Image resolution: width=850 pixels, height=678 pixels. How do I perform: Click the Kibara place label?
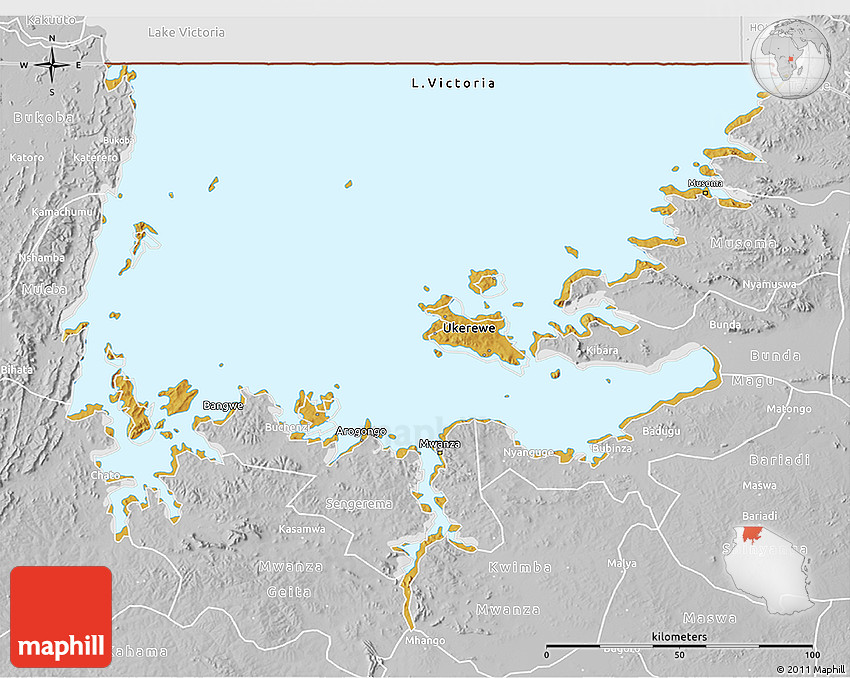pos(602,351)
